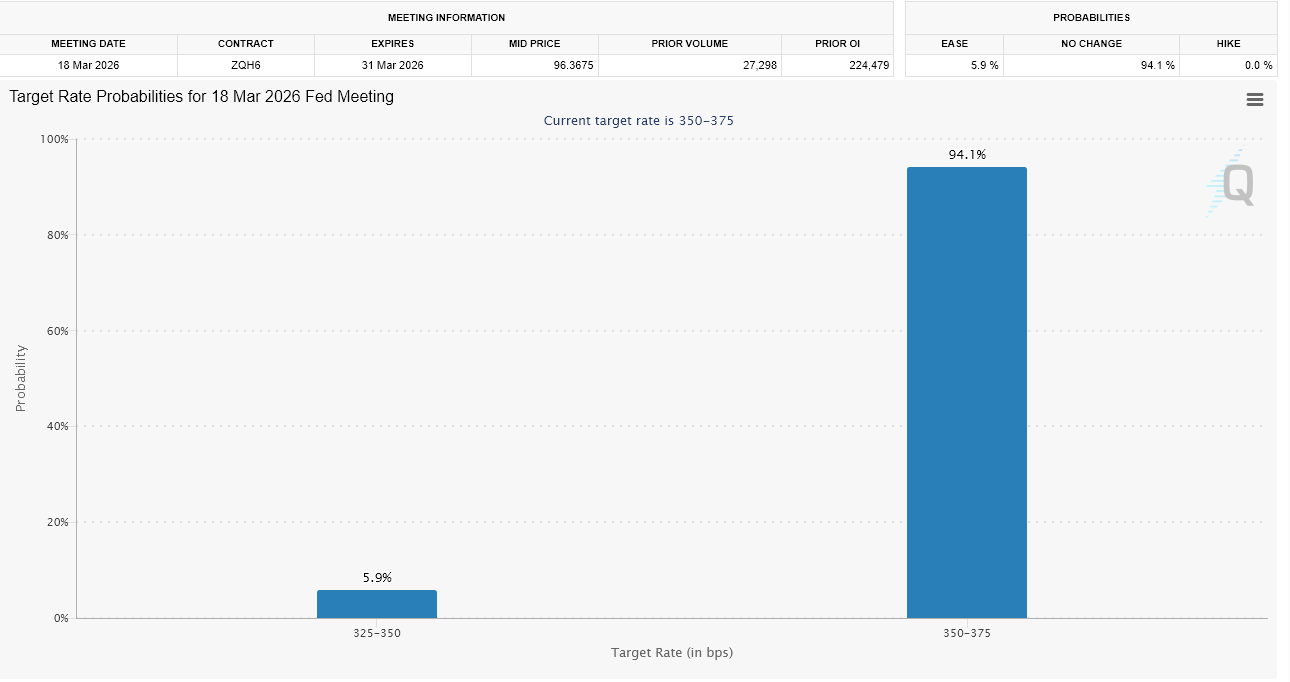Viewport: 1290px width, 682px height.
Task: Select the MEETING DATE column header
Action: pos(88,44)
